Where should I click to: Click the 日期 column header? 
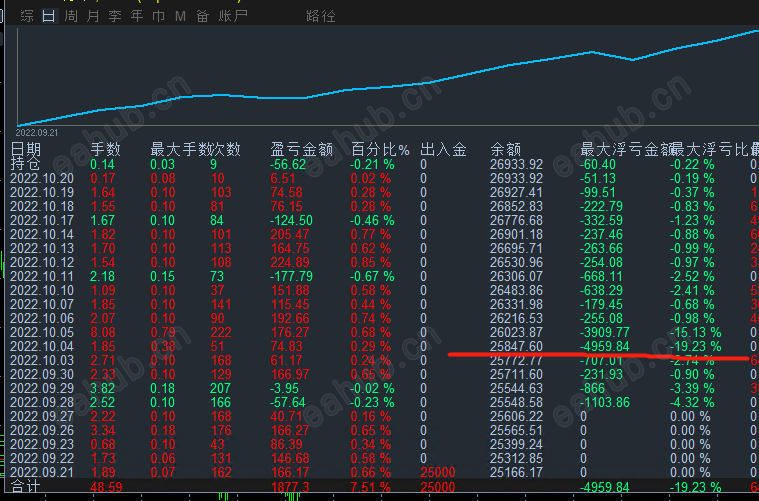pos(26,150)
